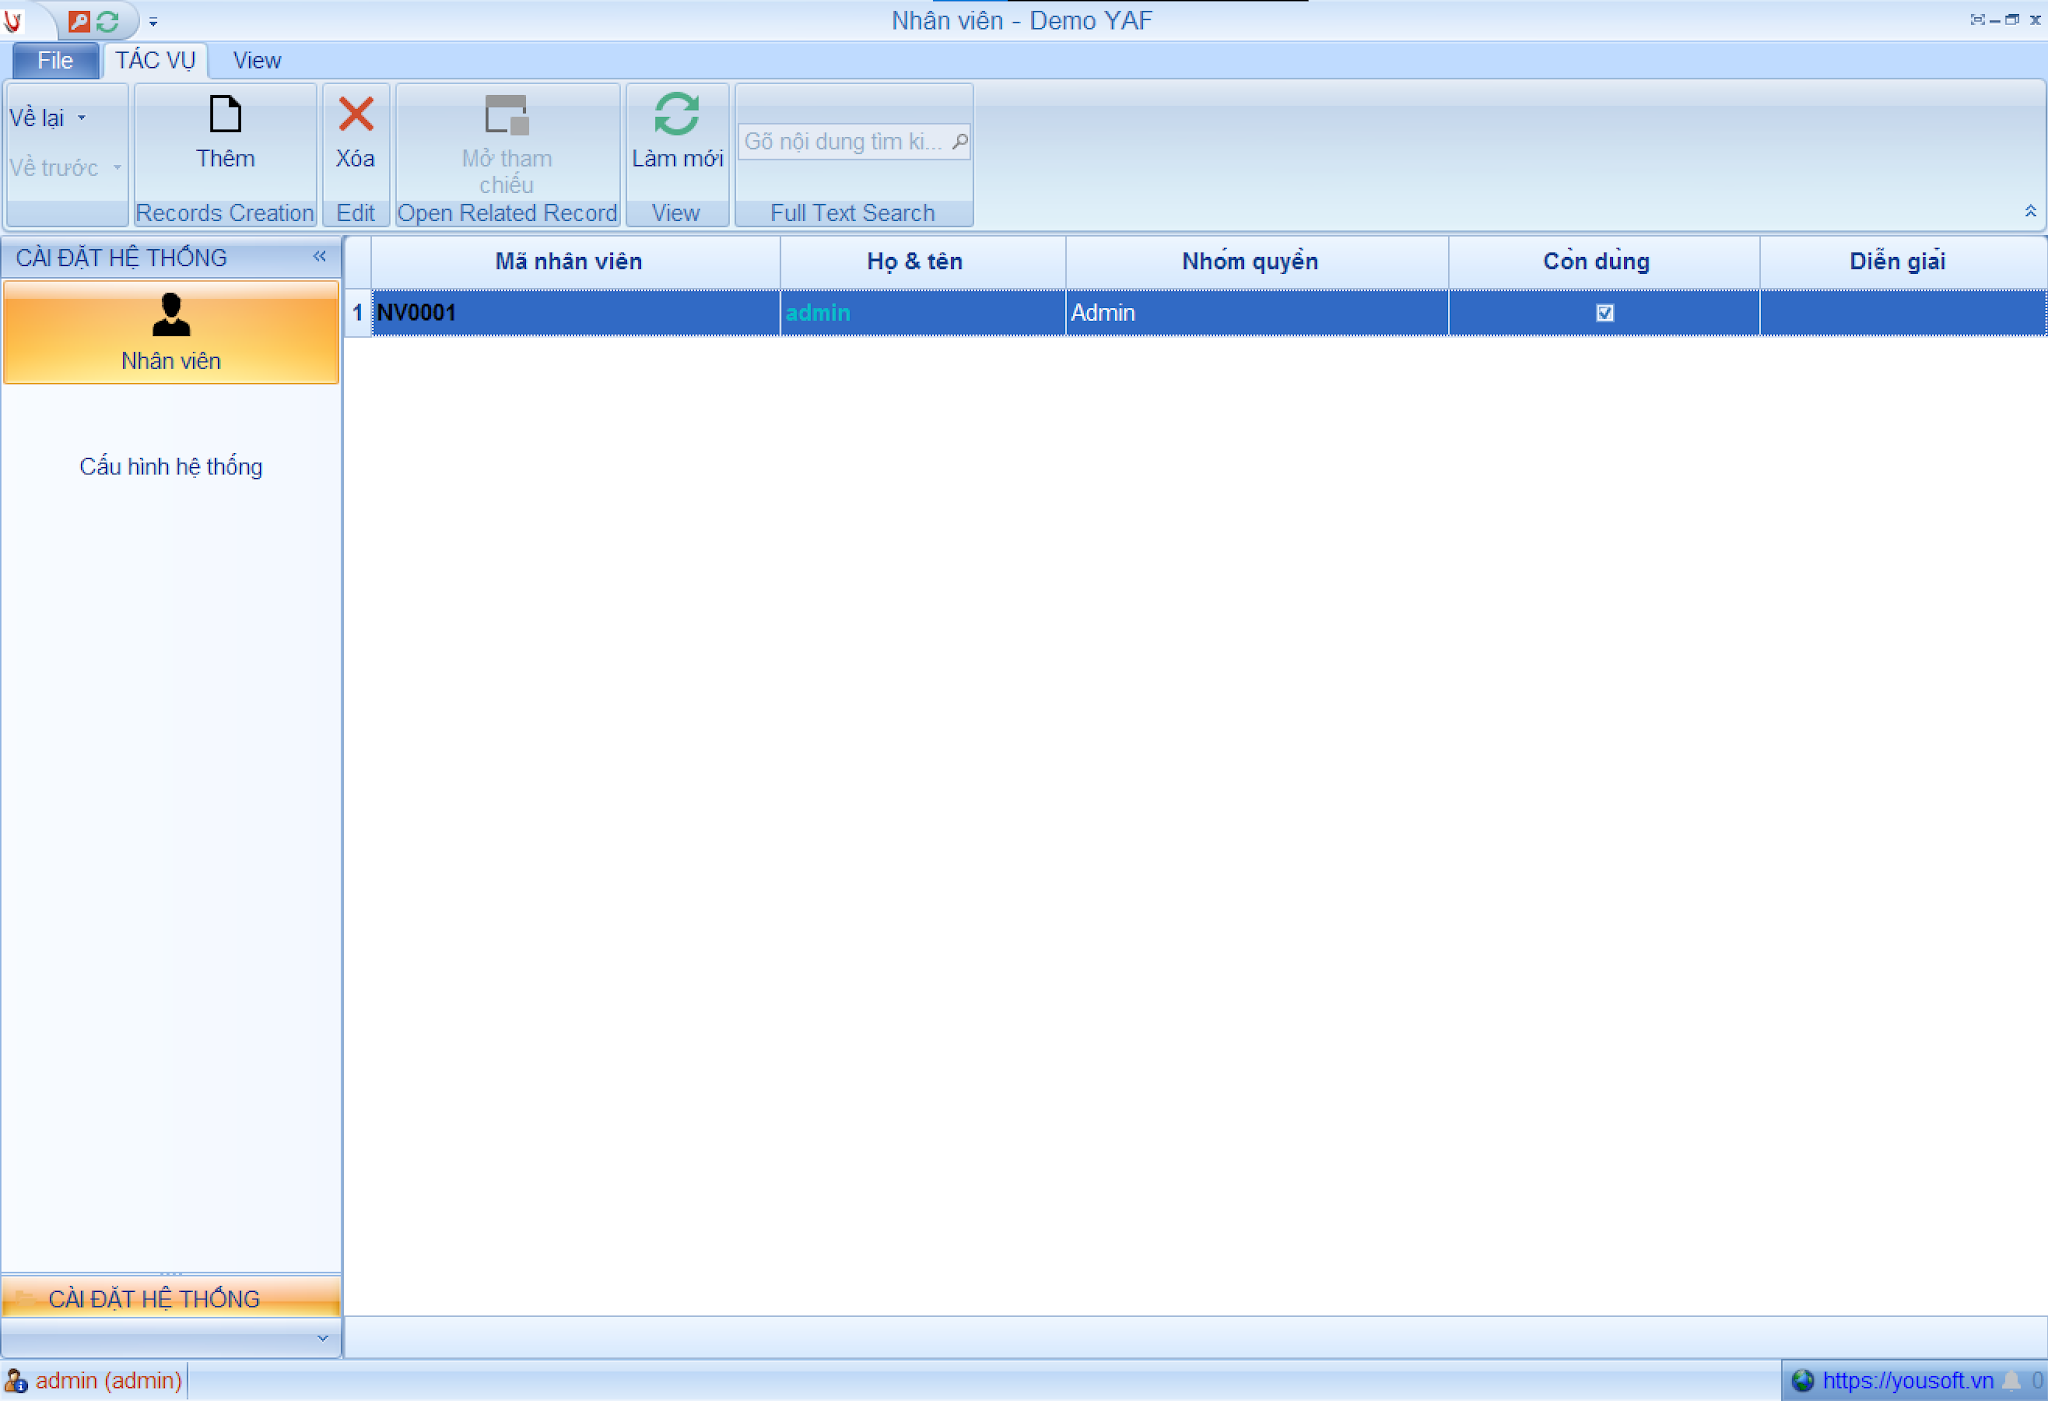Open the https://yousoft.vn link
This screenshot has height=1401, width=2048.
[1895, 1380]
